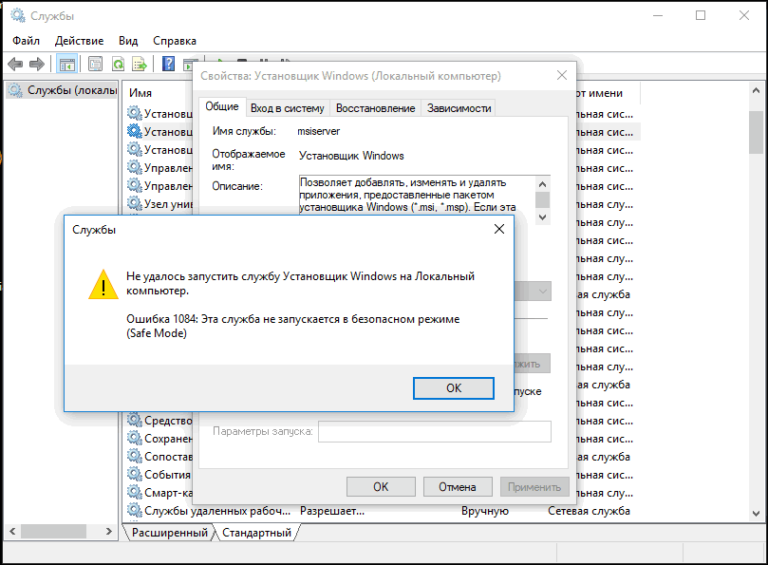This screenshot has width=768, height=565.
Task: Open the blue Help question-mark toolbar icon
Action: [x=168, y=64]
